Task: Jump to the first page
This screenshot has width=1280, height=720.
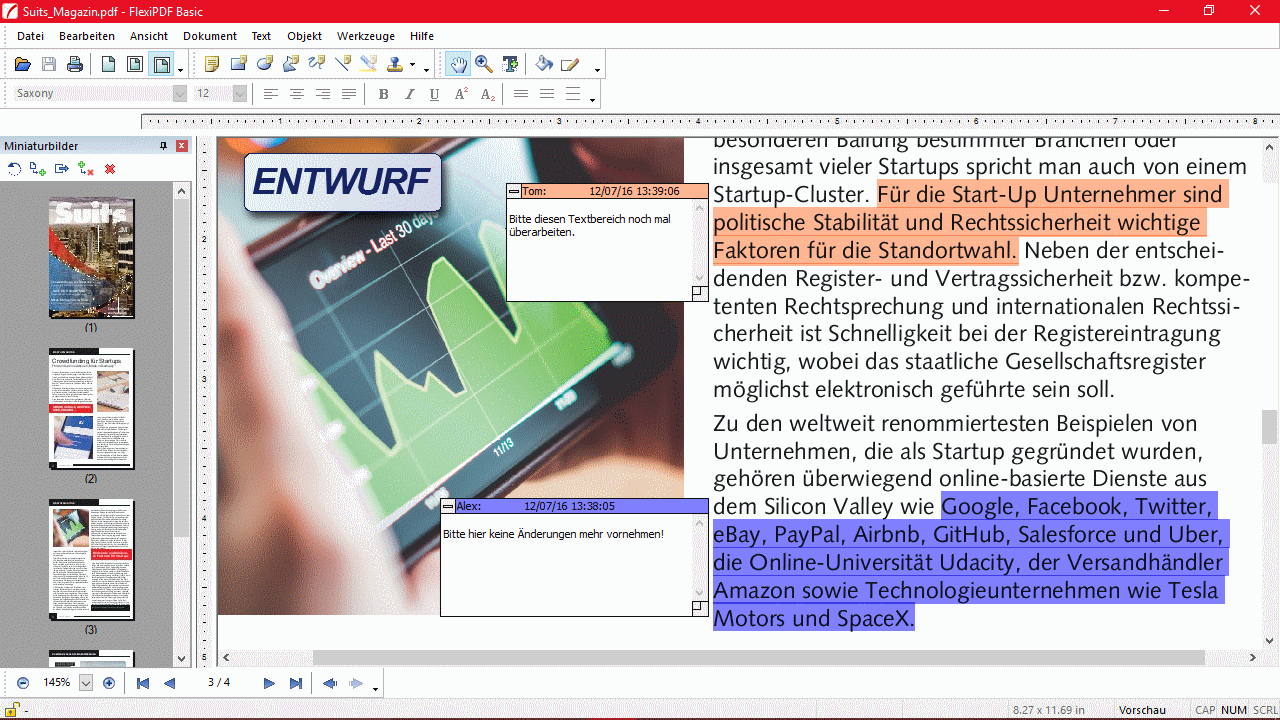Action: coord(143,683)
